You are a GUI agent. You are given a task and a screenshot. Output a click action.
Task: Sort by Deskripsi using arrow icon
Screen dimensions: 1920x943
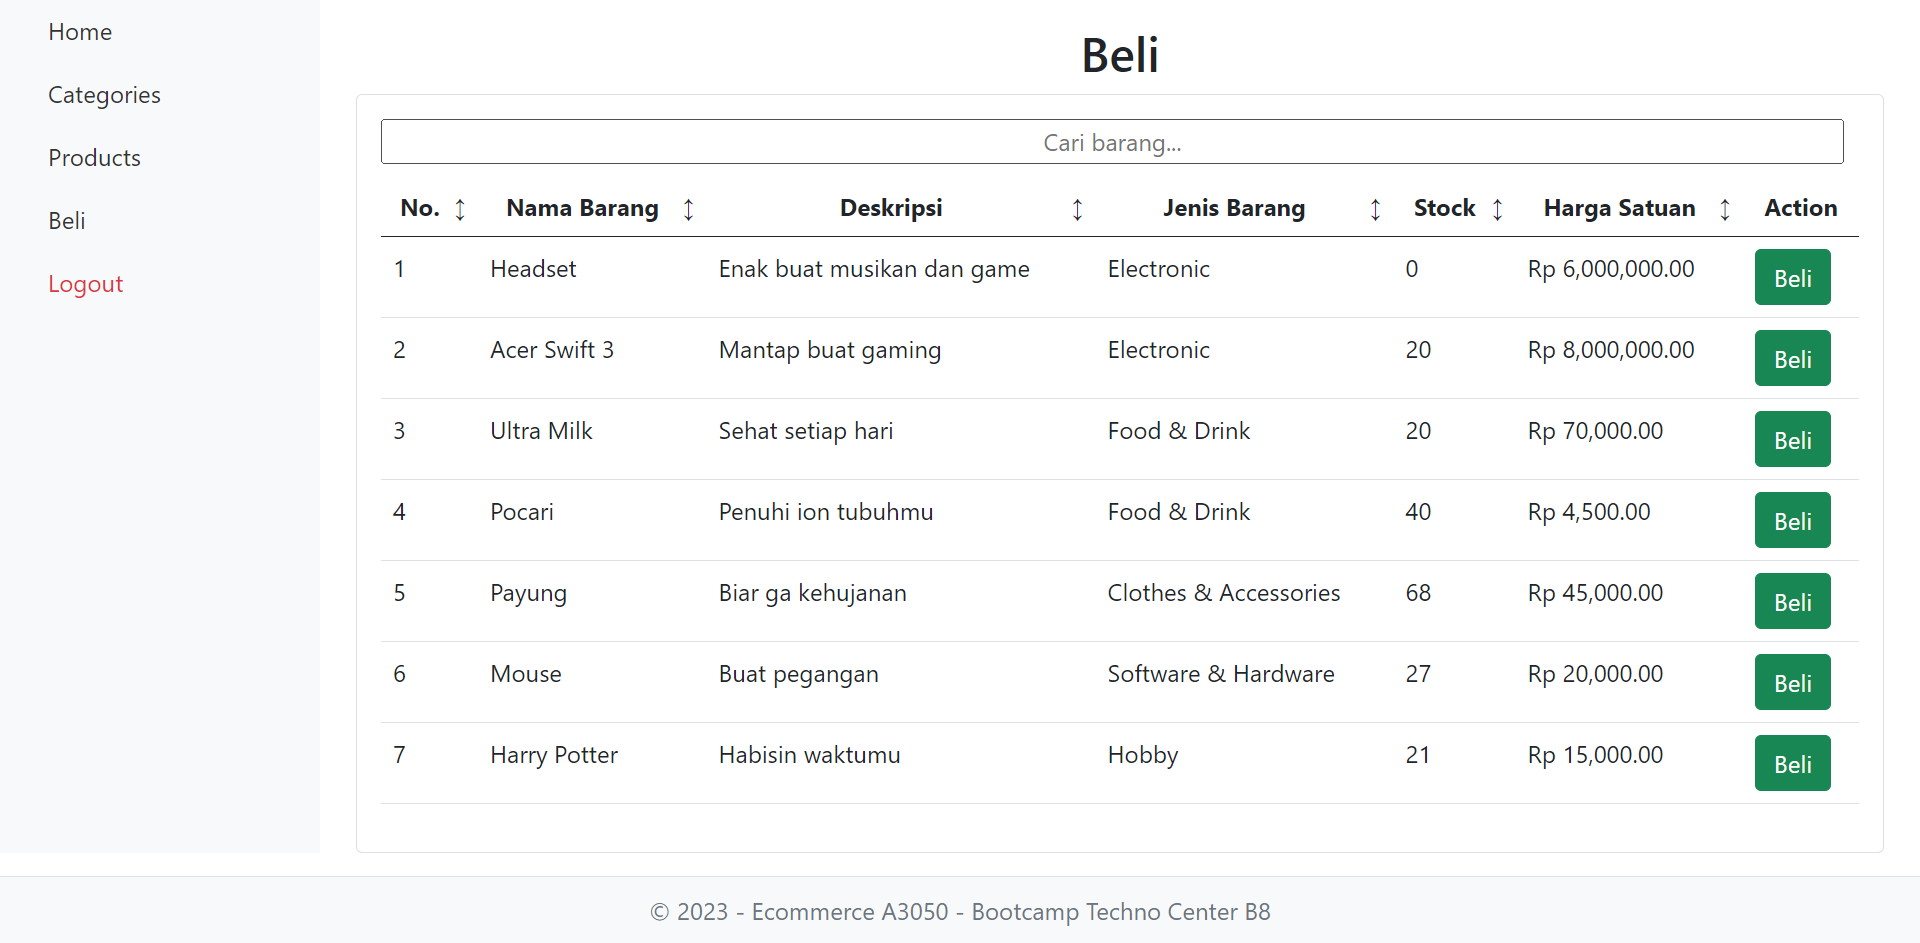(1077, 209)
